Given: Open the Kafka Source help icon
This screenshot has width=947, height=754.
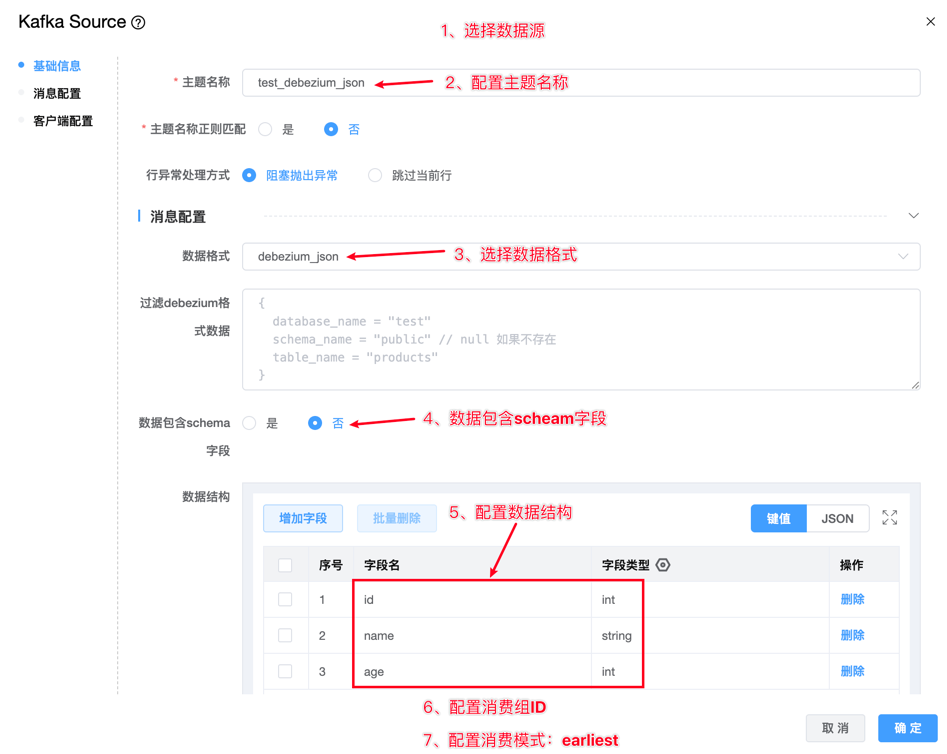Looking at the screenshot, I should (x=138, y=23).
